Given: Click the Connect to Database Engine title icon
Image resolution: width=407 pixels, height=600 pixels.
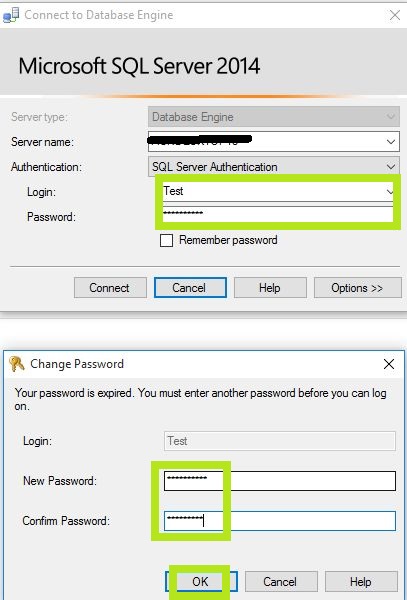Looking at the screenshot, I should tap(11, 15).
